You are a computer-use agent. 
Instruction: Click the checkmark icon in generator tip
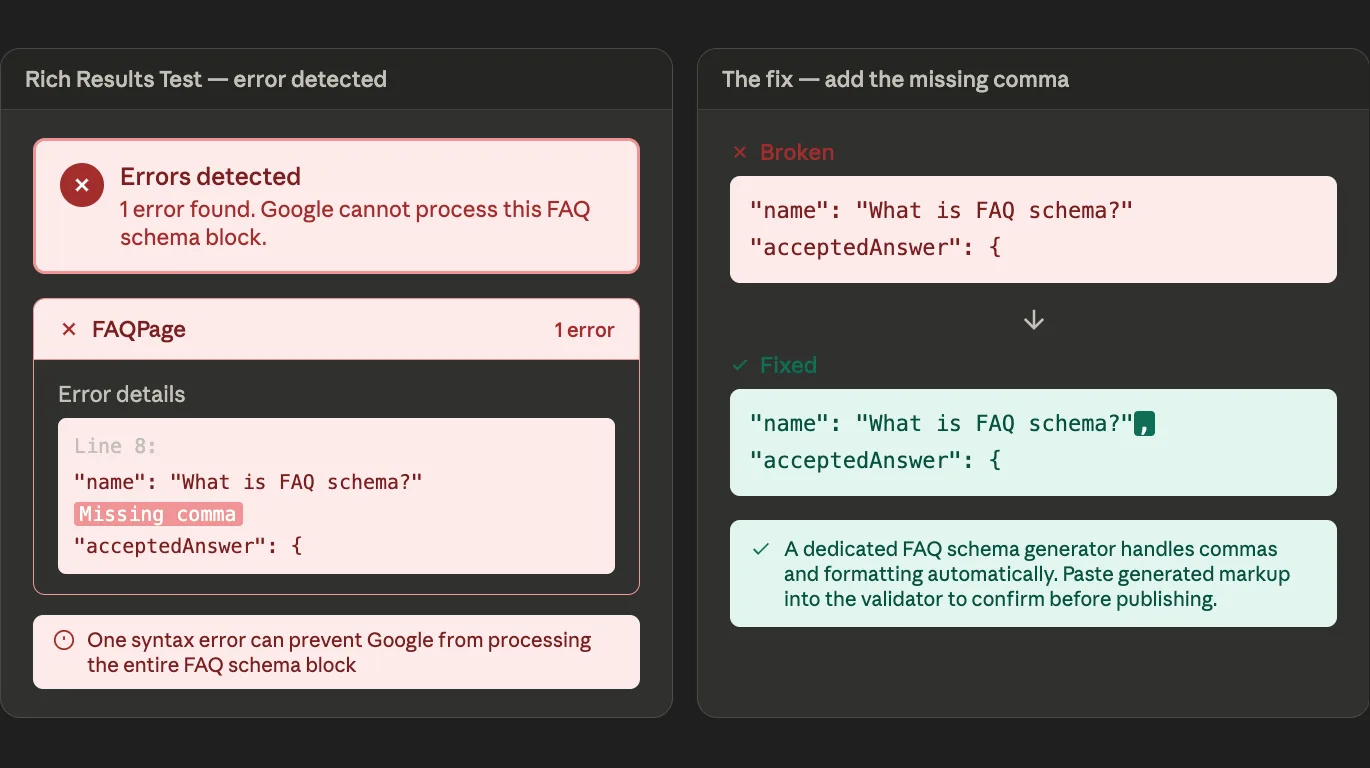[761, 549]
